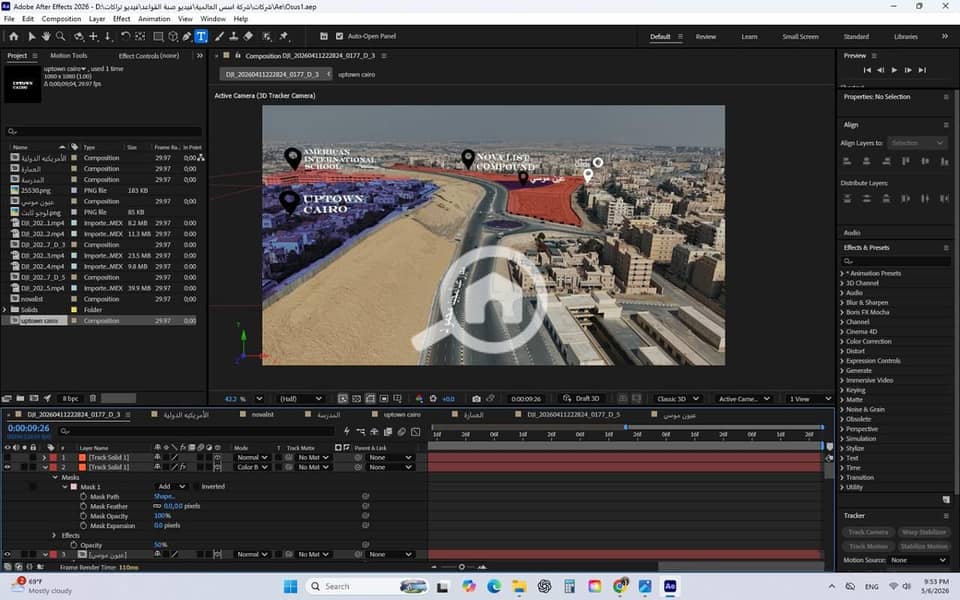960x600 pixels.
Task: Step to next frame in Preview
Action: [909, 70]
